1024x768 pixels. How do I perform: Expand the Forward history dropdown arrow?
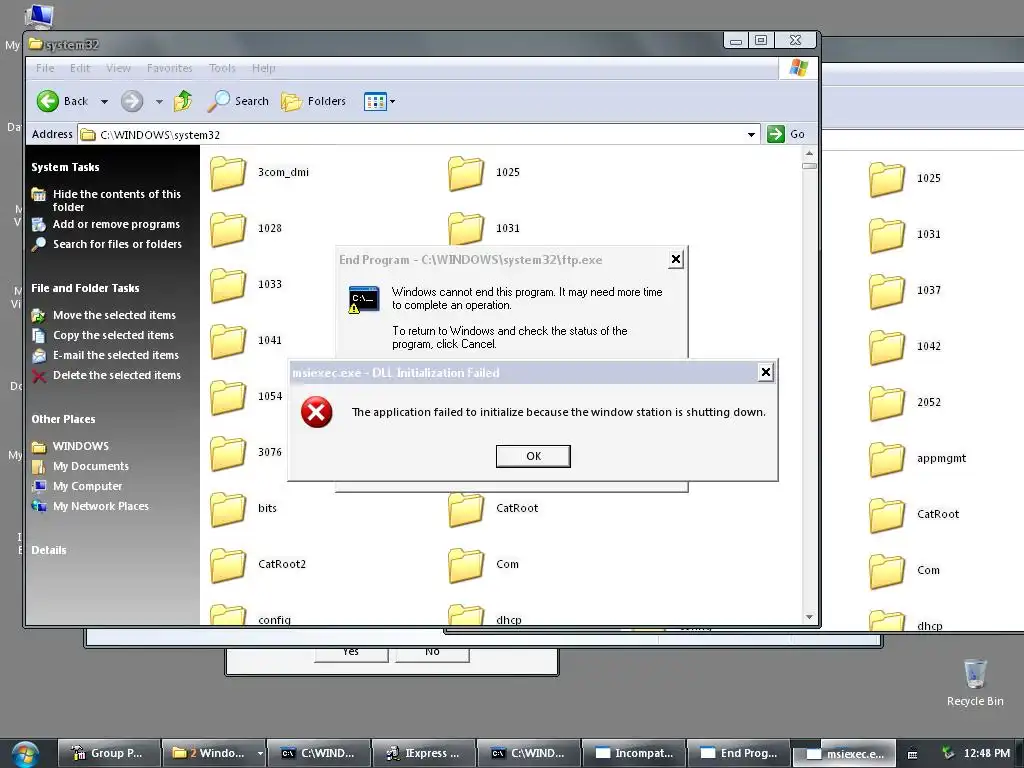pos(159,102)
